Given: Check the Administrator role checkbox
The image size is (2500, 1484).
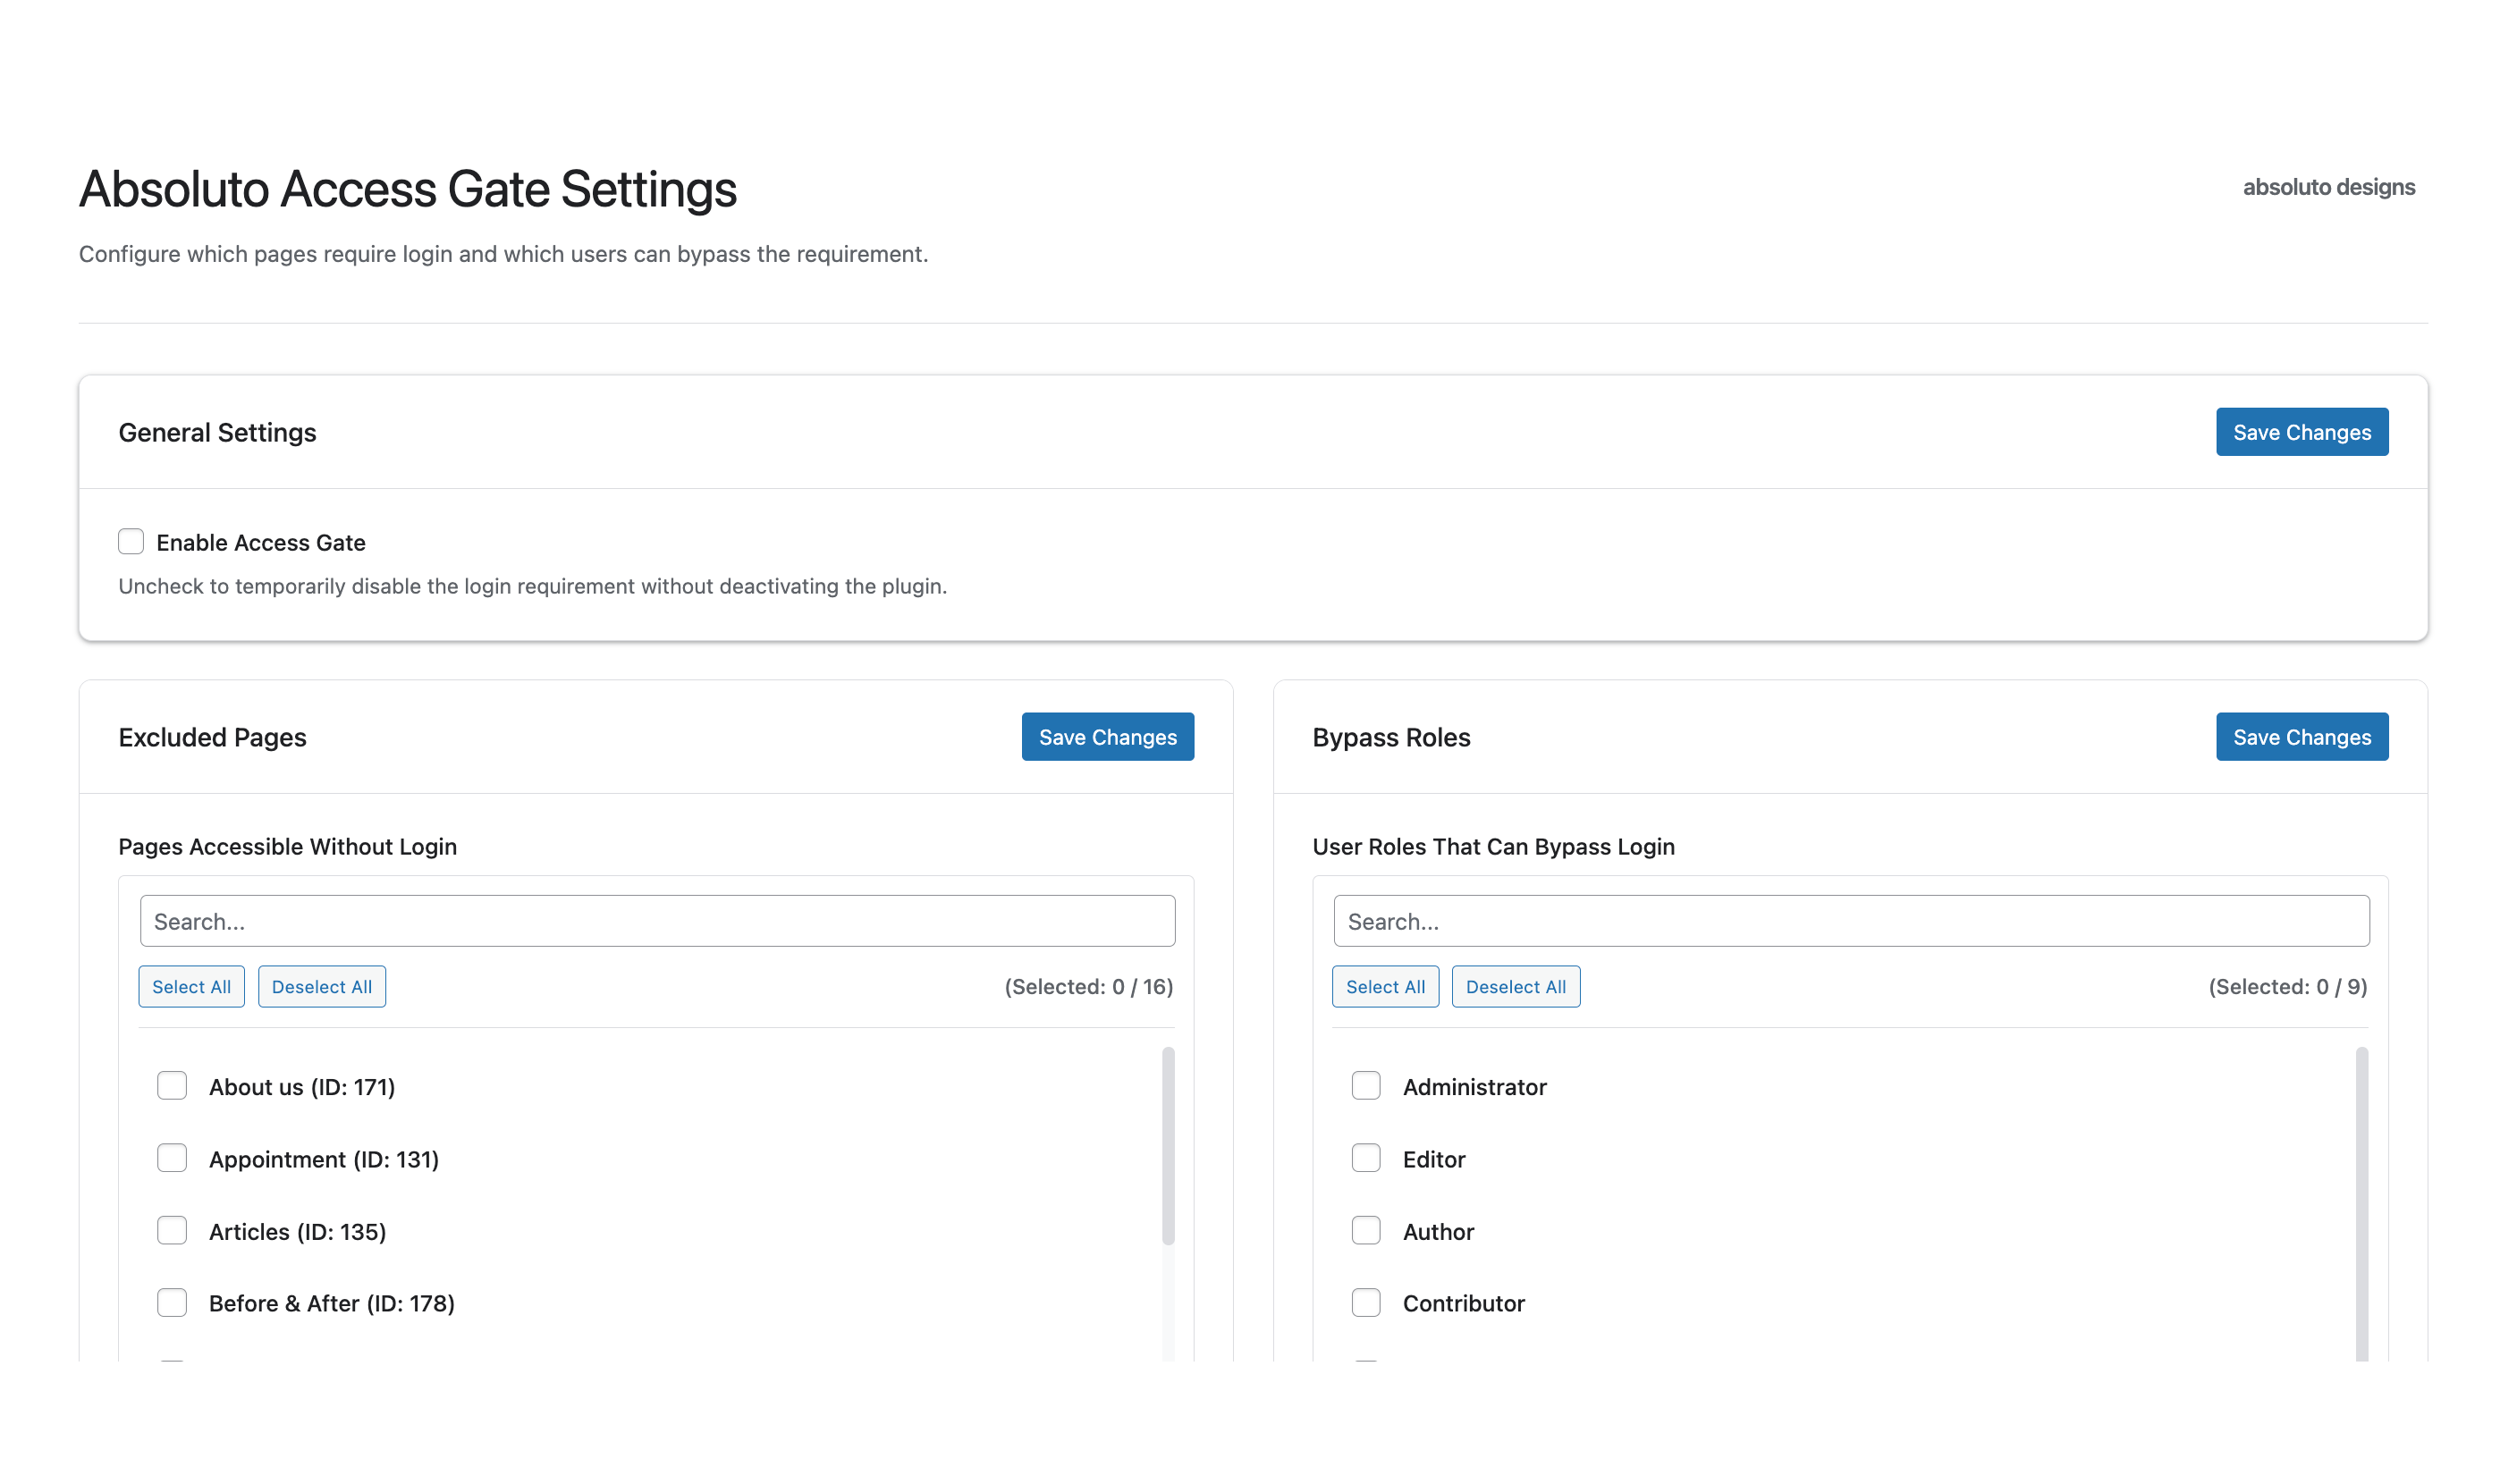Looking at the screenshot, I should [1366, 1086].
